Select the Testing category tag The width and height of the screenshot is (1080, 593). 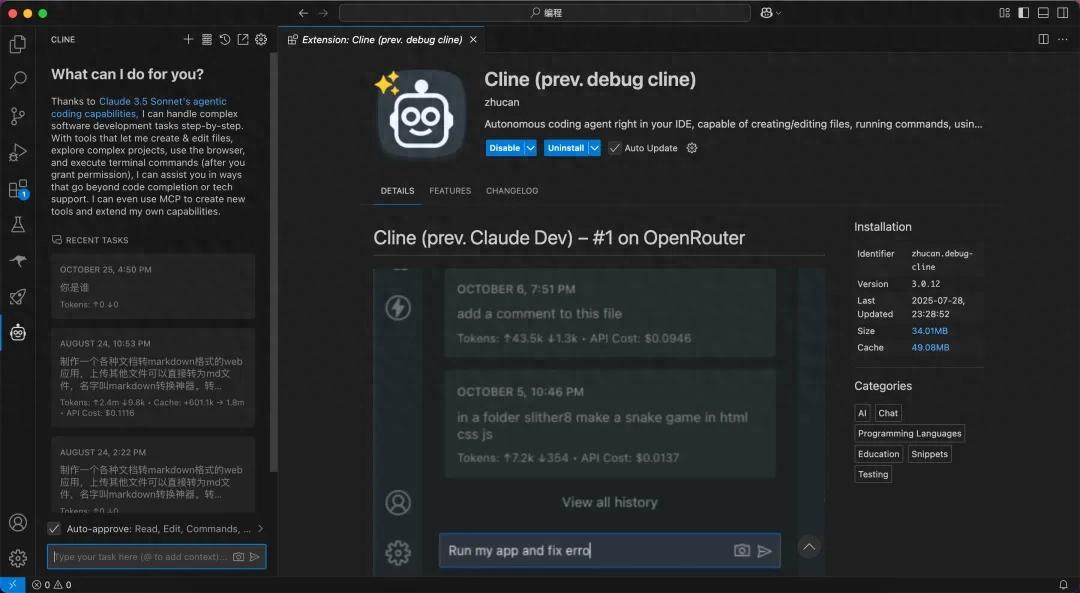pos(873,474)
